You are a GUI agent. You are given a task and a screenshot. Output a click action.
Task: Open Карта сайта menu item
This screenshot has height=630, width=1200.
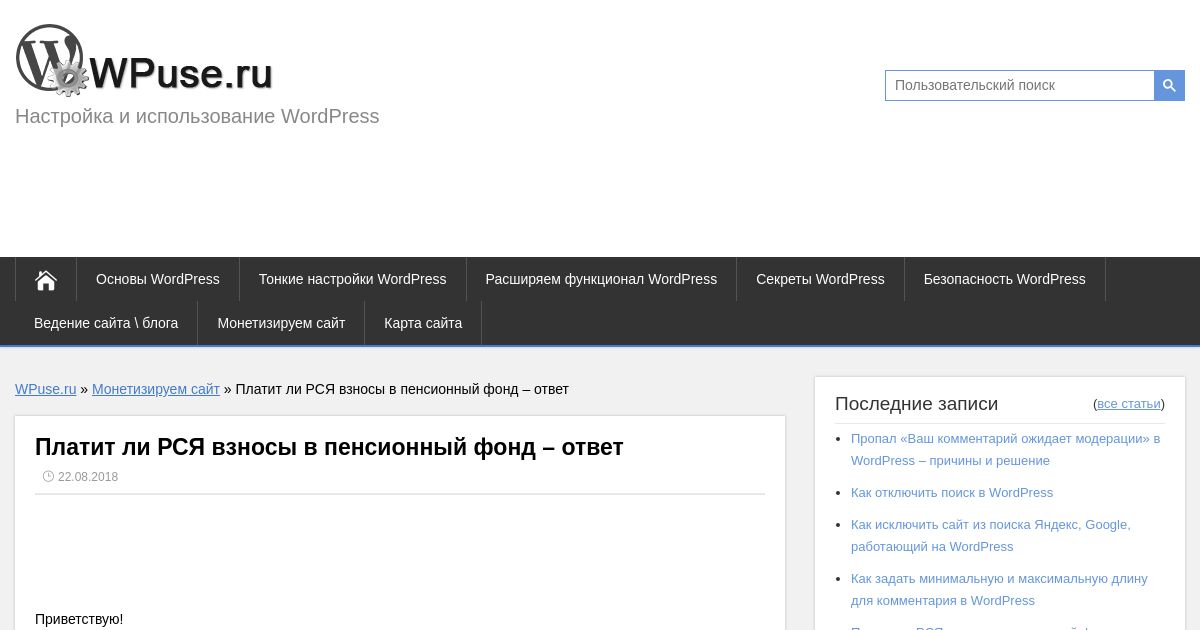point(423,323)
